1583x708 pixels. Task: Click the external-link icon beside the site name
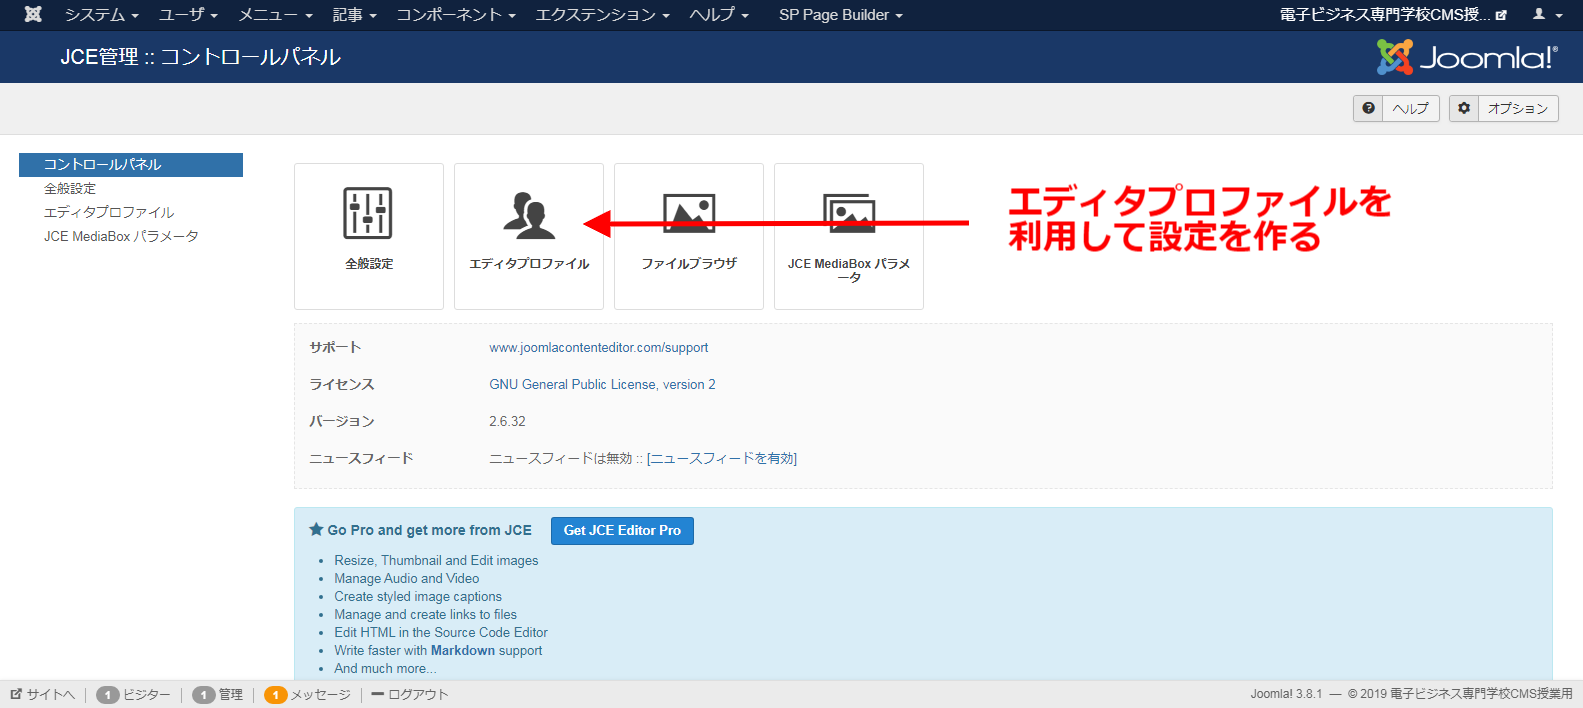click(x=1501, y=15)
